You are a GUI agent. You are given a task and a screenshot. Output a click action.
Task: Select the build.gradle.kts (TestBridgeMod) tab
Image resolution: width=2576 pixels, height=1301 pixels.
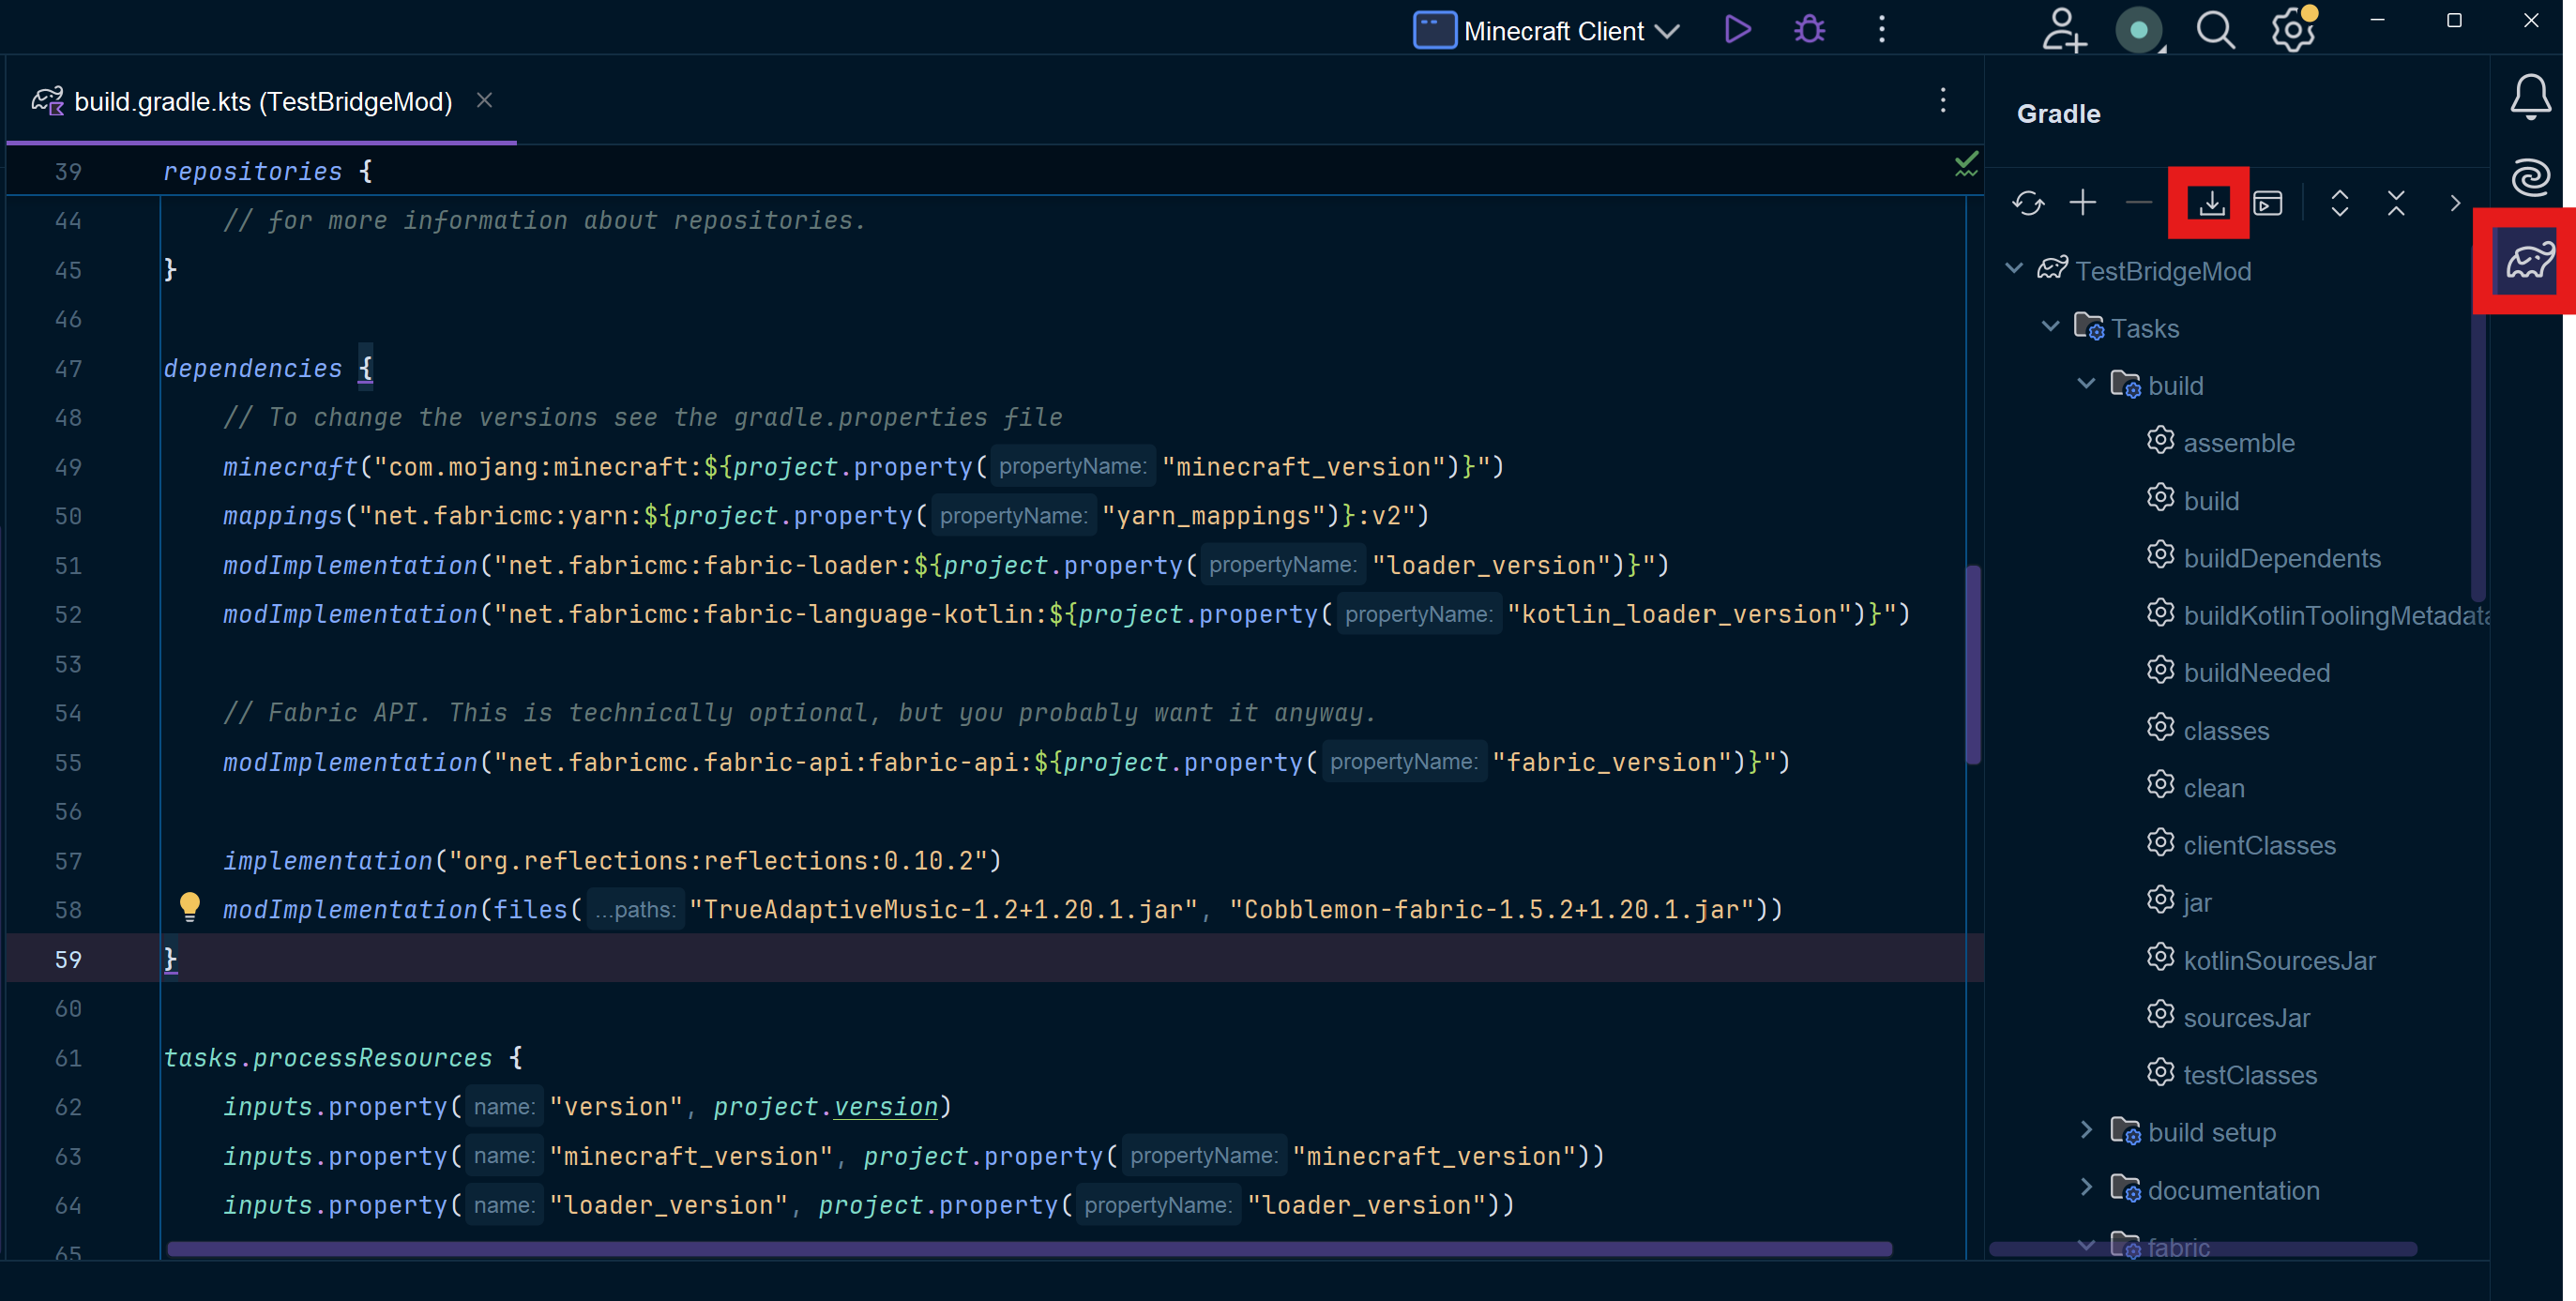coord(263,101)
